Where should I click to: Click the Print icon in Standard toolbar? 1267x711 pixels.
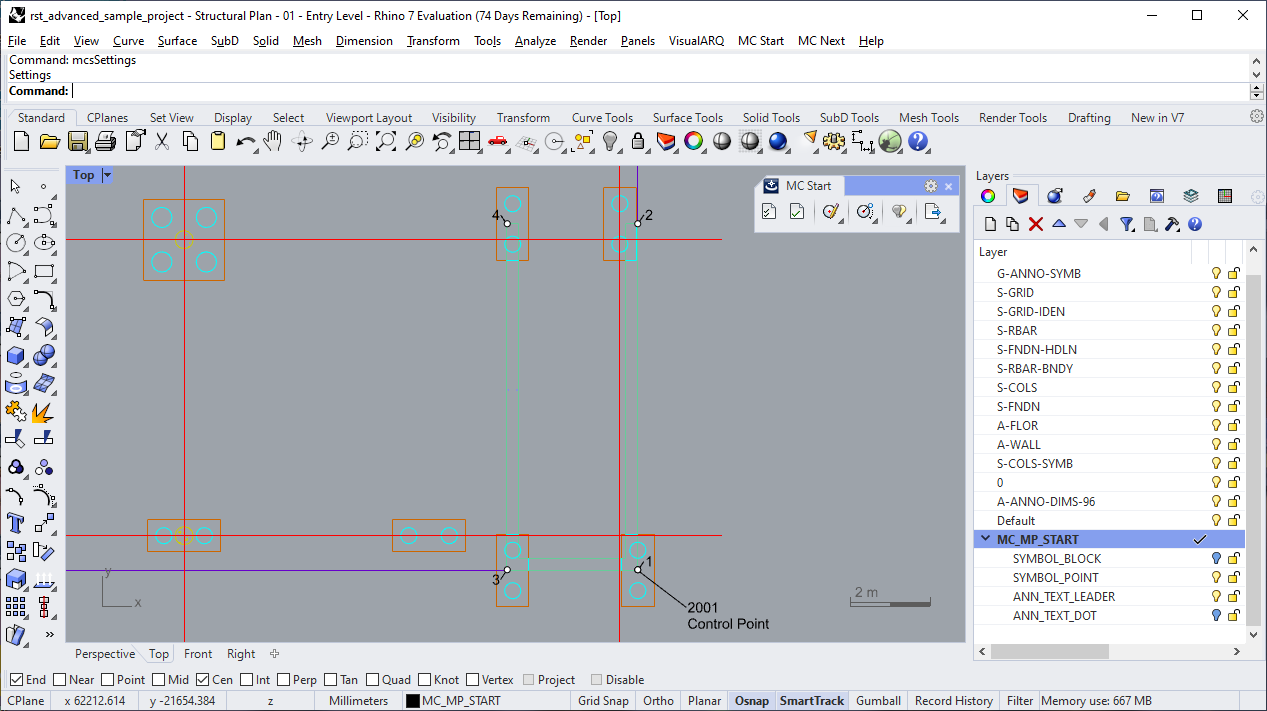click(106, 142)
